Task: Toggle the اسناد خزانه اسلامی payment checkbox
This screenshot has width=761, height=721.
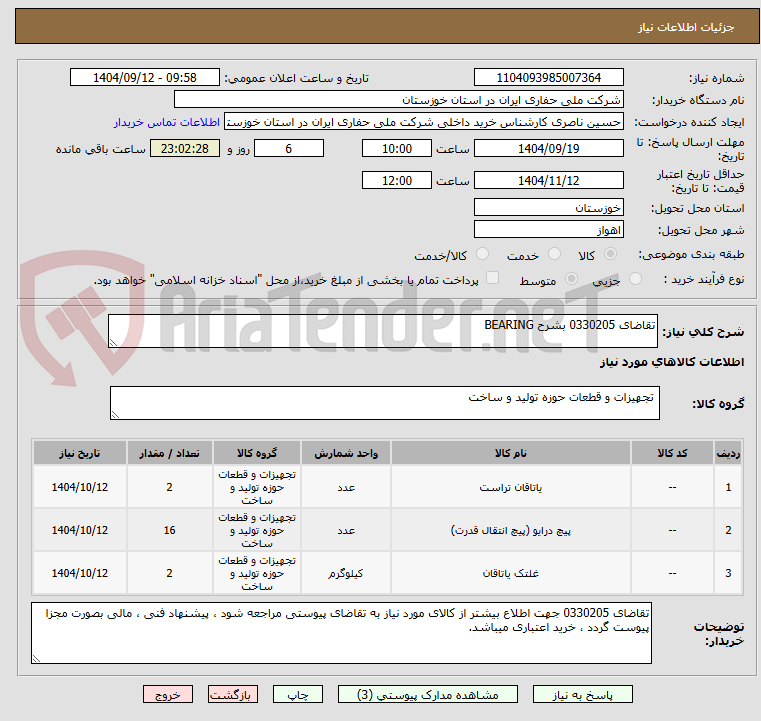Action: click(x=493, y=278)
